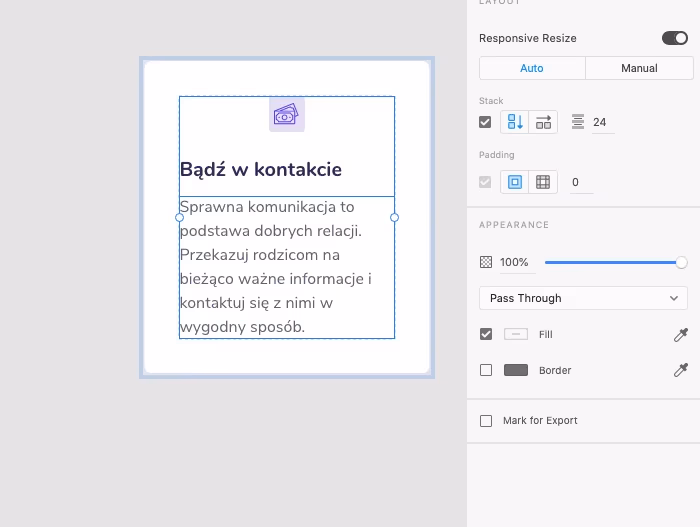Viewport: 700px width, 527px height.
Task: Edit the padding value 0
Action: (581, 182)
